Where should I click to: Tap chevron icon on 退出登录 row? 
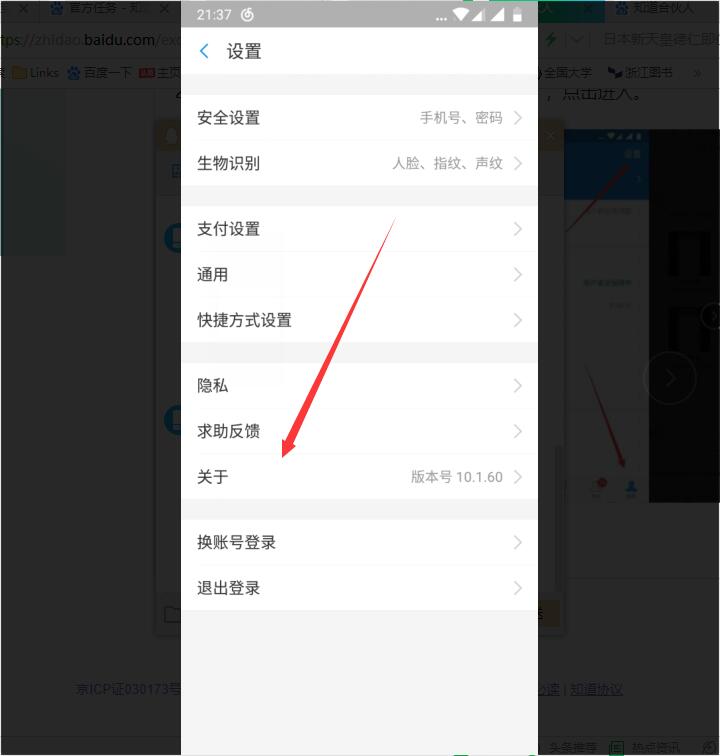click(x=517, y=588)
